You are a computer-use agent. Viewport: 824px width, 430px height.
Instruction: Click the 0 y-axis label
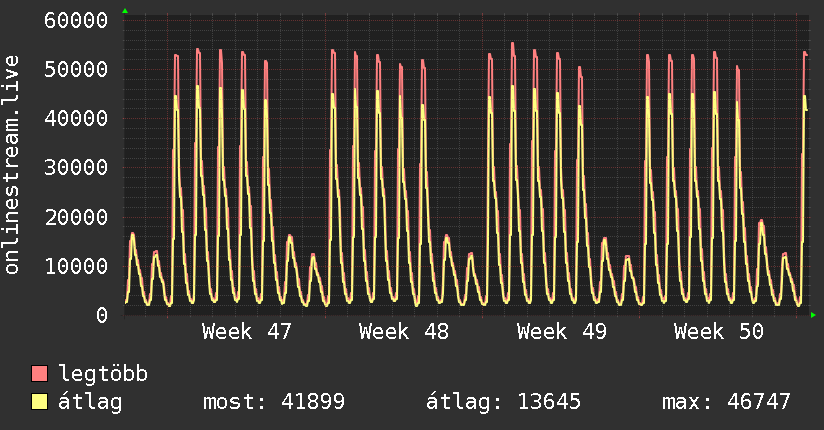tap(102, 315)
